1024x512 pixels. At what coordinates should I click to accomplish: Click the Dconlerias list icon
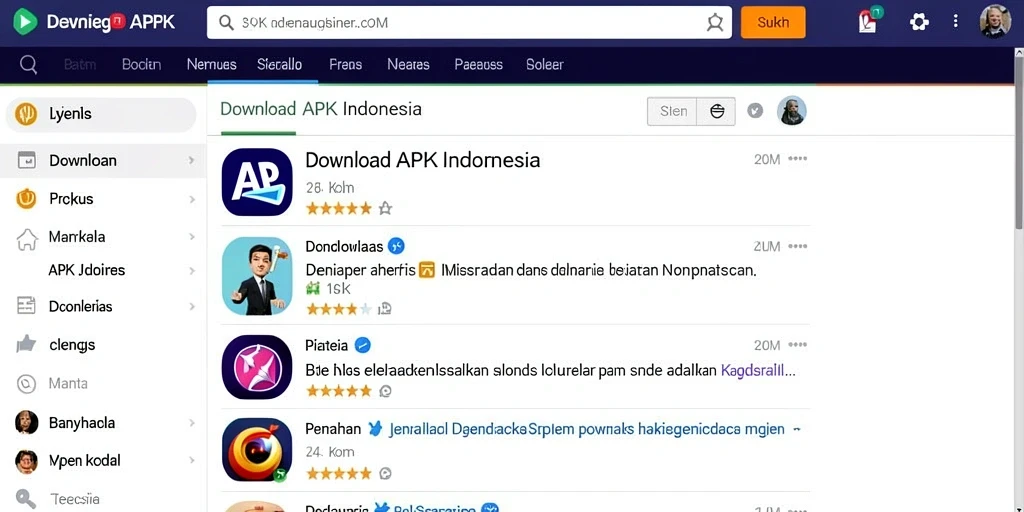[26, 306]
